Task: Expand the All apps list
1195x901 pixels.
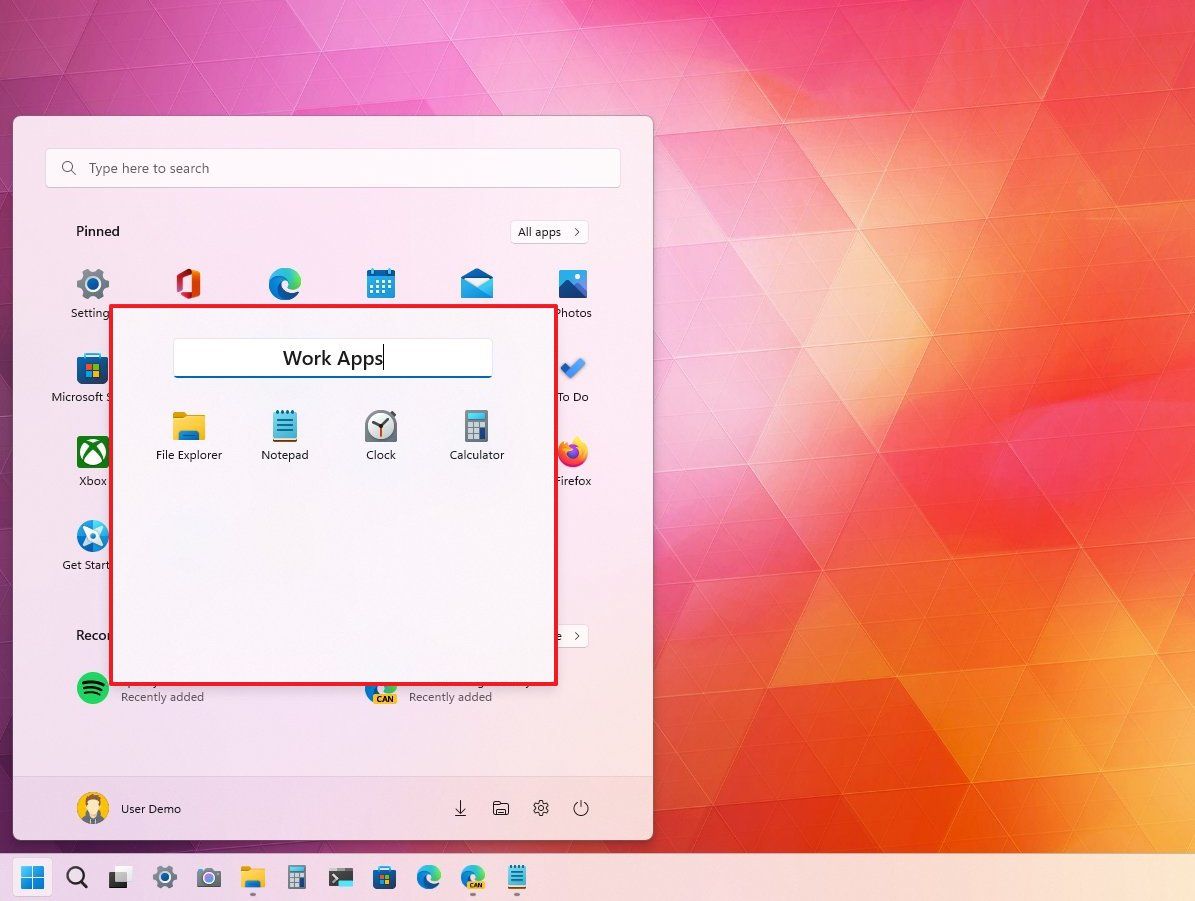Action: coord(548,232)
